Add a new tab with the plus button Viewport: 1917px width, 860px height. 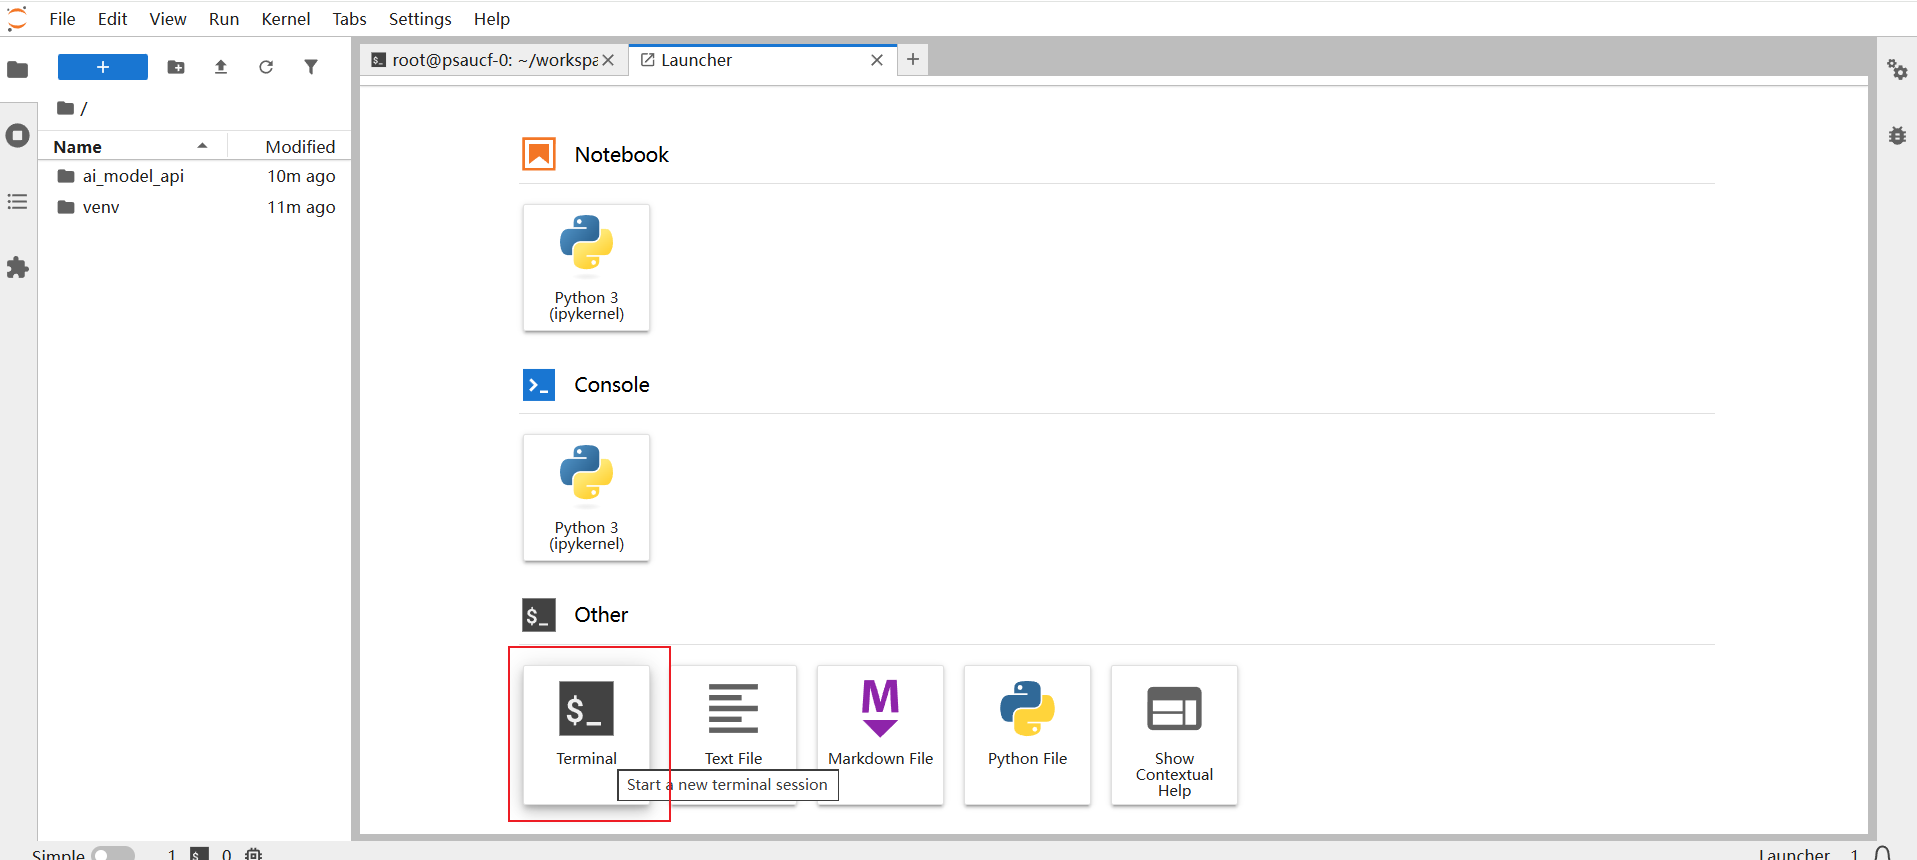(x=913, y=60)
